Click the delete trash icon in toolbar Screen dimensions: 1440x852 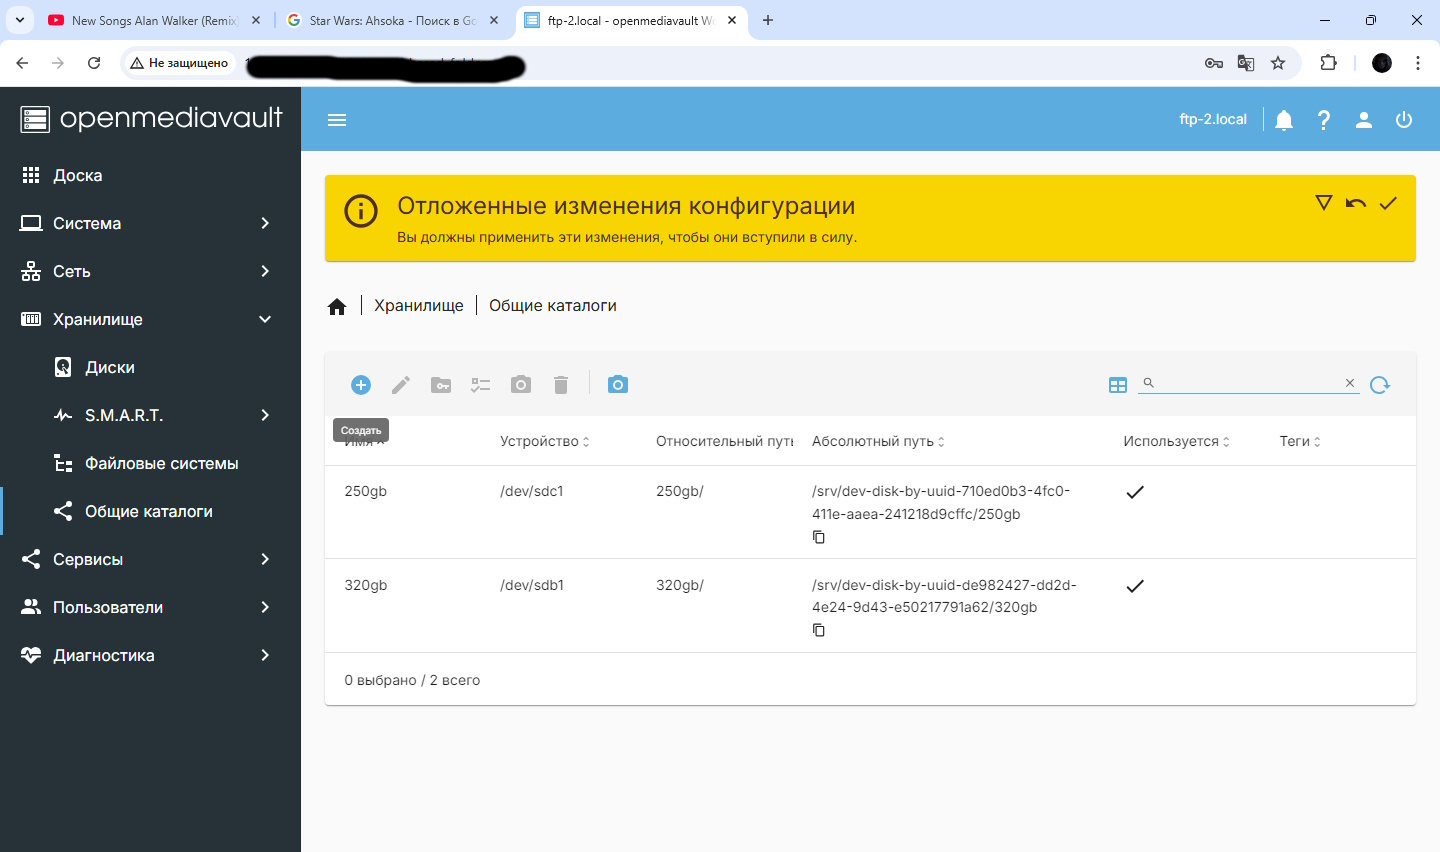561,385
